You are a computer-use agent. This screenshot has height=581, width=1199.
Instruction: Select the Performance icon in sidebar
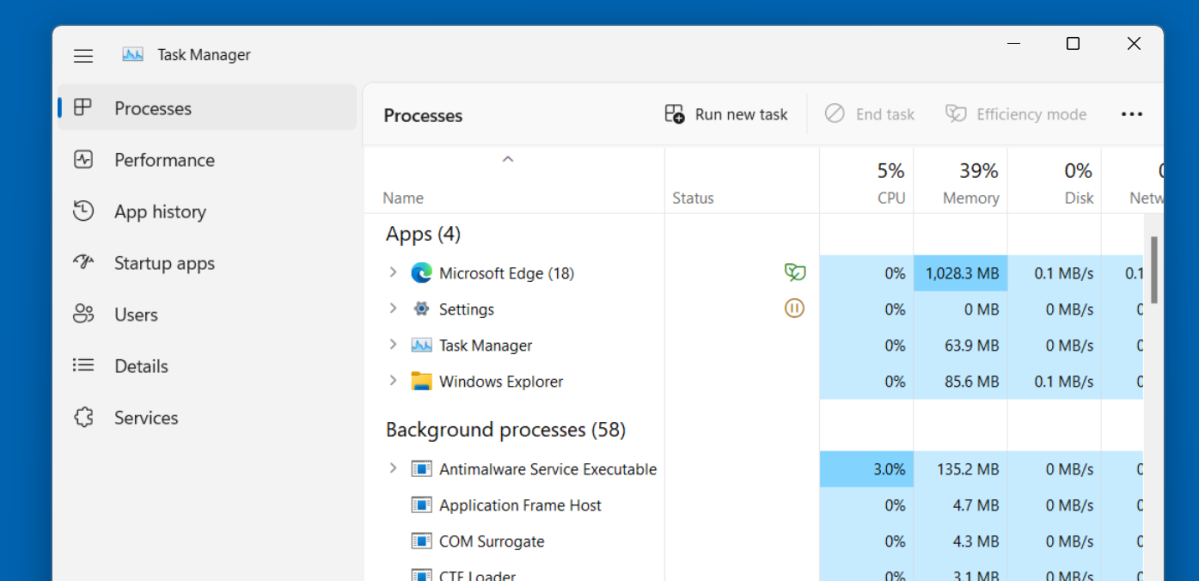(83, 160)
